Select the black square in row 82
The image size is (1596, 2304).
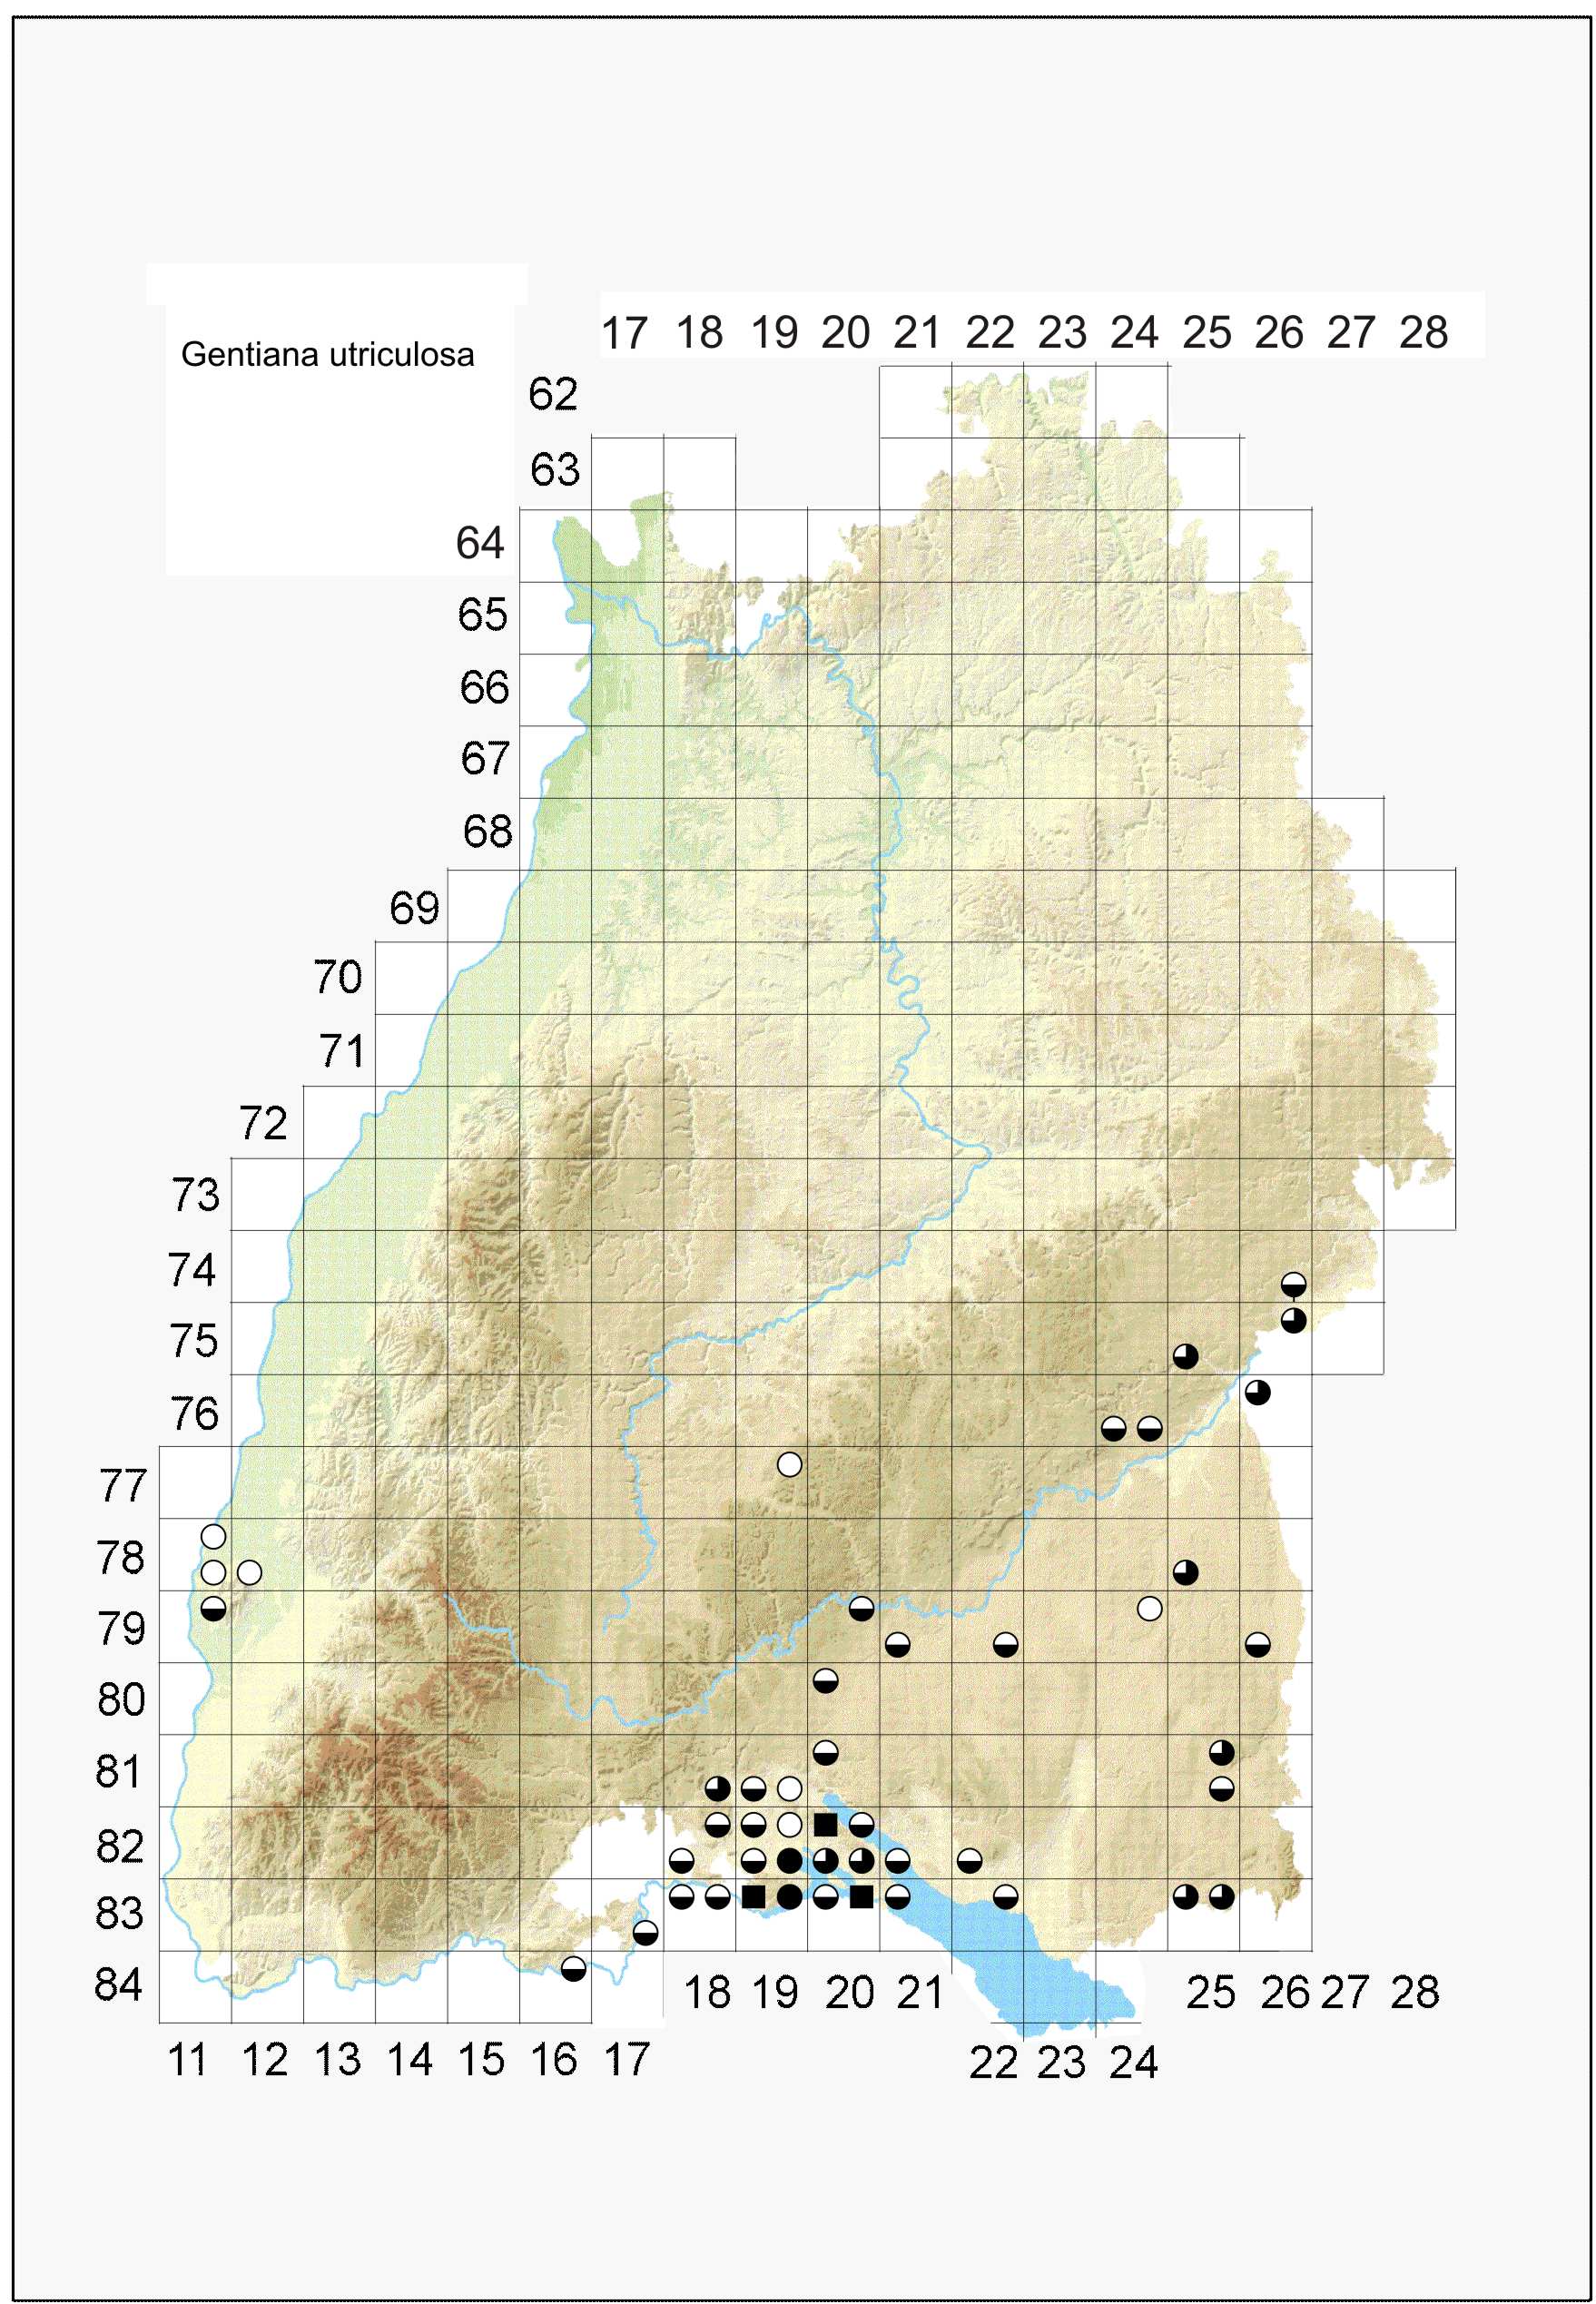825,1824
